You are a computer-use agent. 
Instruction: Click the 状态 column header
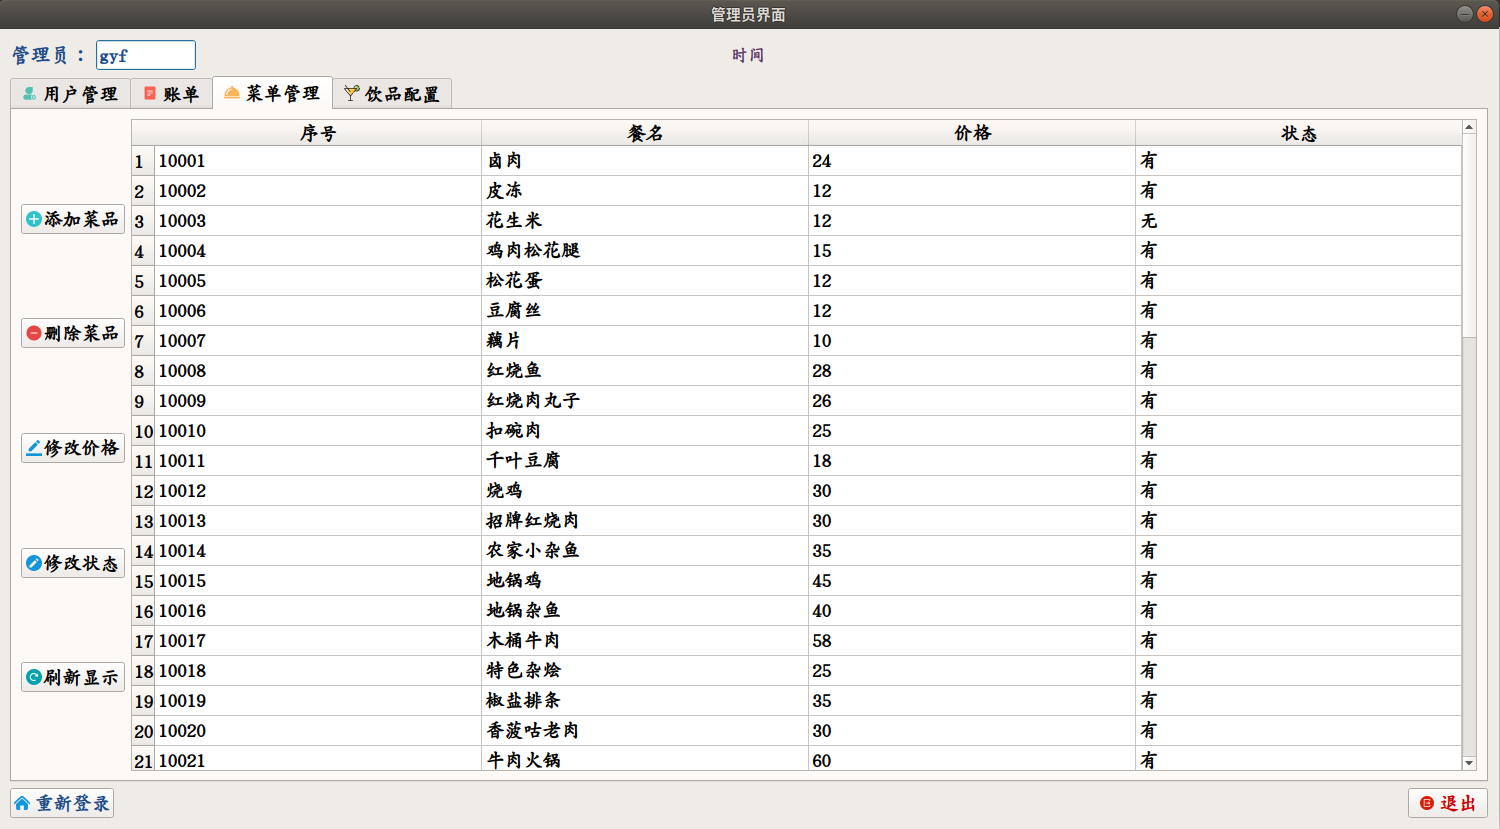(x=1299, y=133)
